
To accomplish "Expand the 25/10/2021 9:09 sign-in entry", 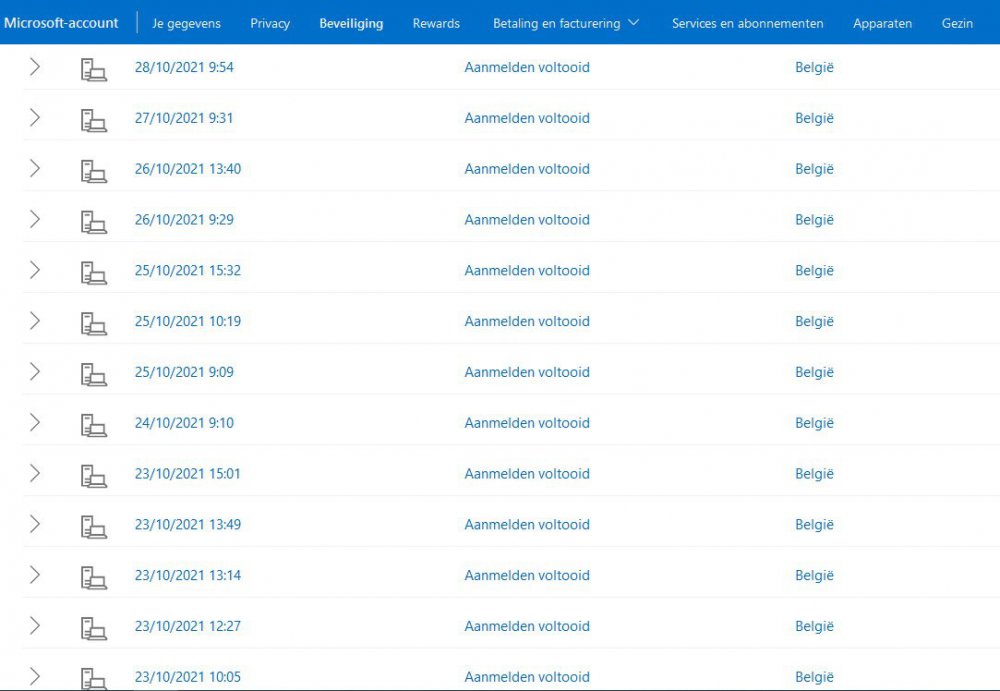I will click(35, 371).
